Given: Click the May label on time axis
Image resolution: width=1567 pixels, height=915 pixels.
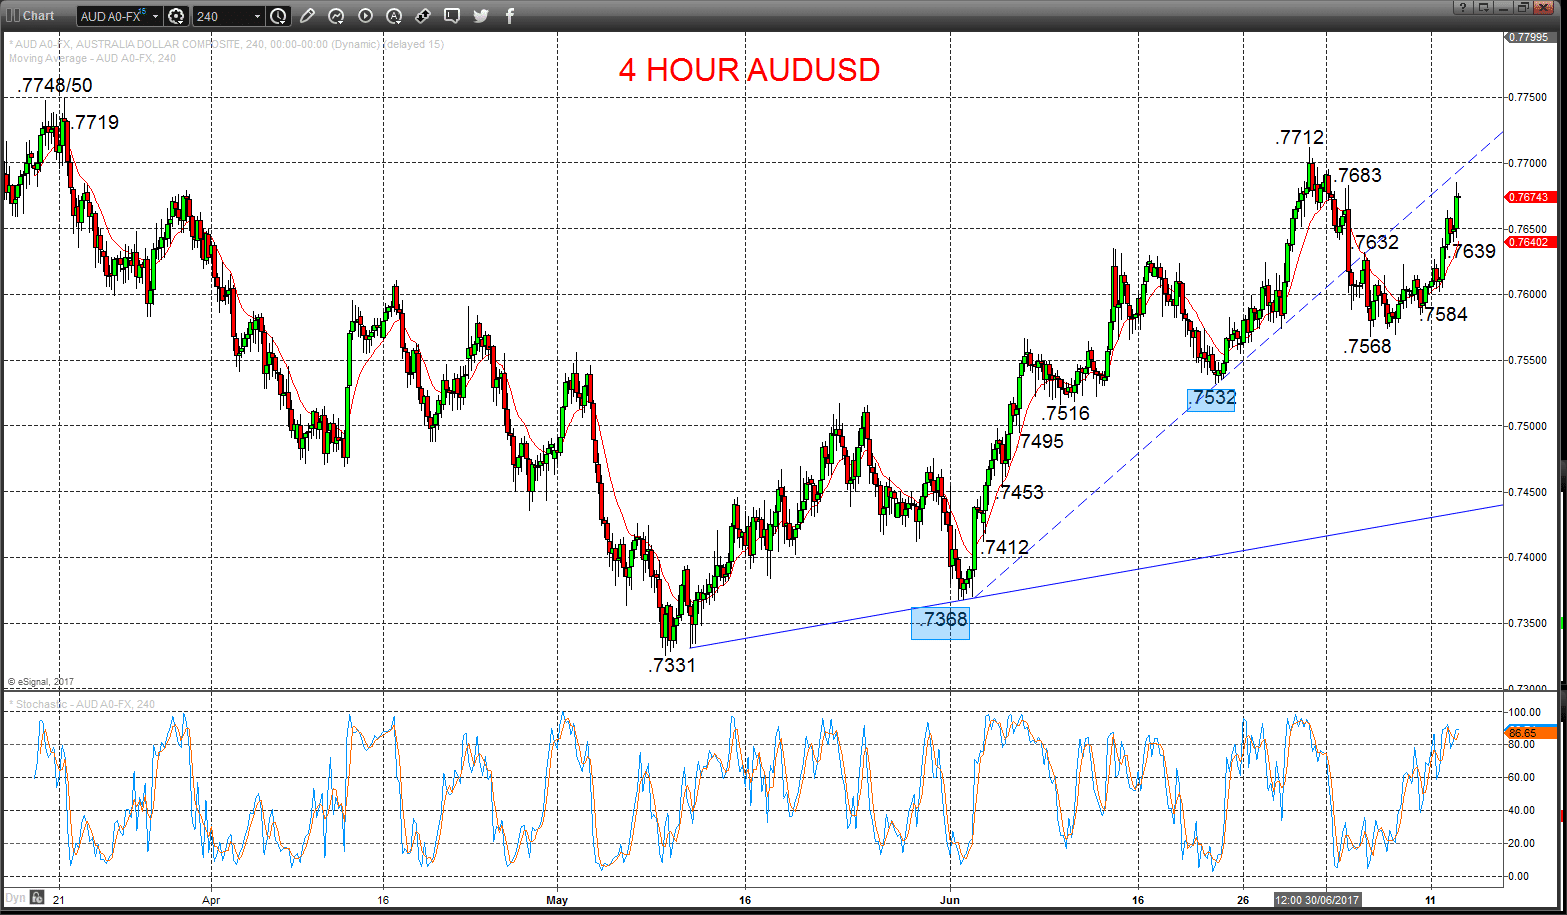Looking at the screenshot, I should 557,900.
